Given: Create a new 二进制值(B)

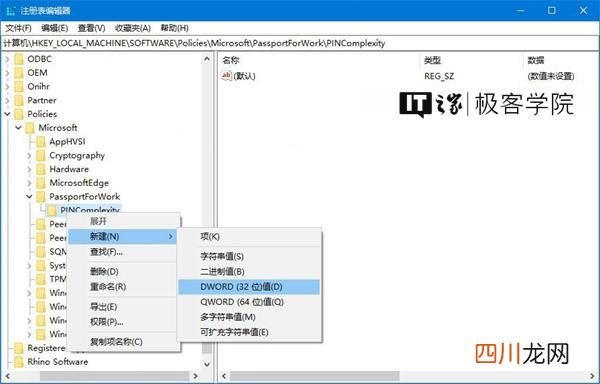Looking at the screenshot, I should pyautogui.click(x=249, y=272).
